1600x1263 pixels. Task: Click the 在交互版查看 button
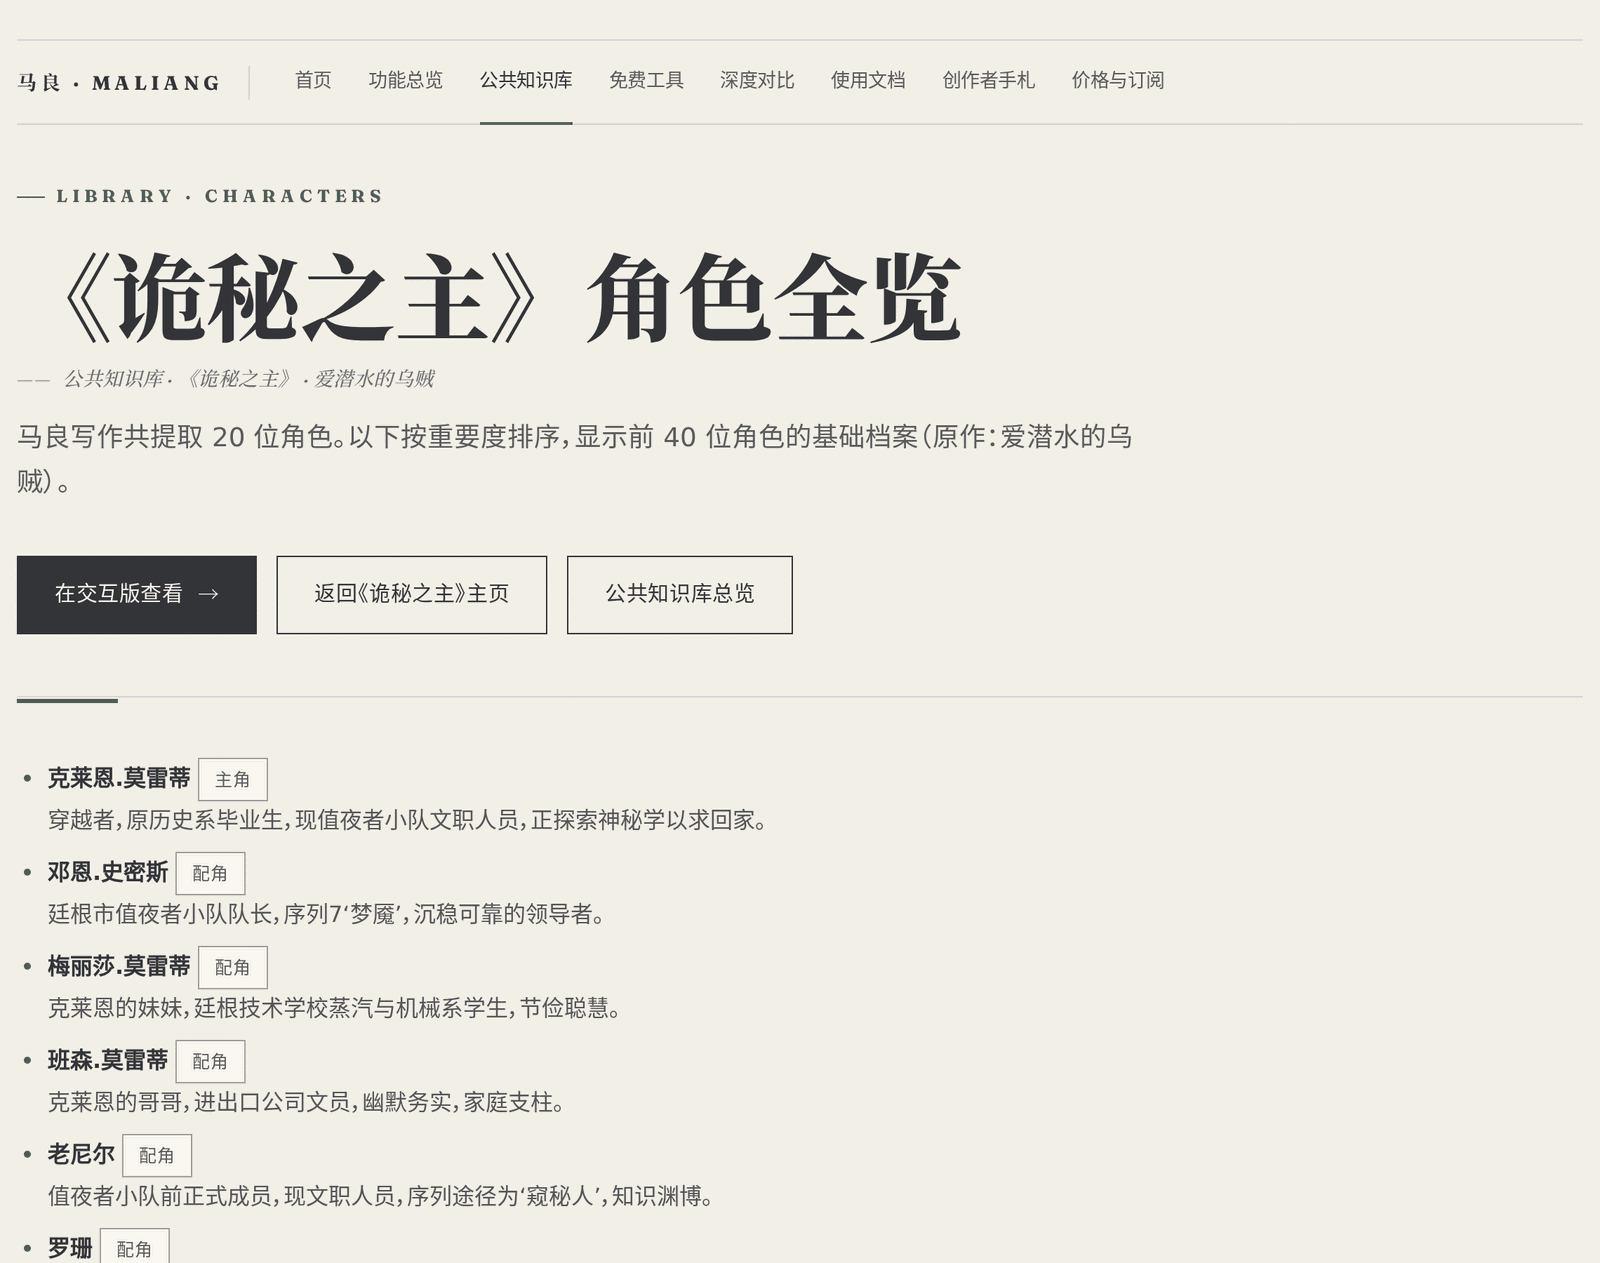pyautogui.click(x=137, y=595)
